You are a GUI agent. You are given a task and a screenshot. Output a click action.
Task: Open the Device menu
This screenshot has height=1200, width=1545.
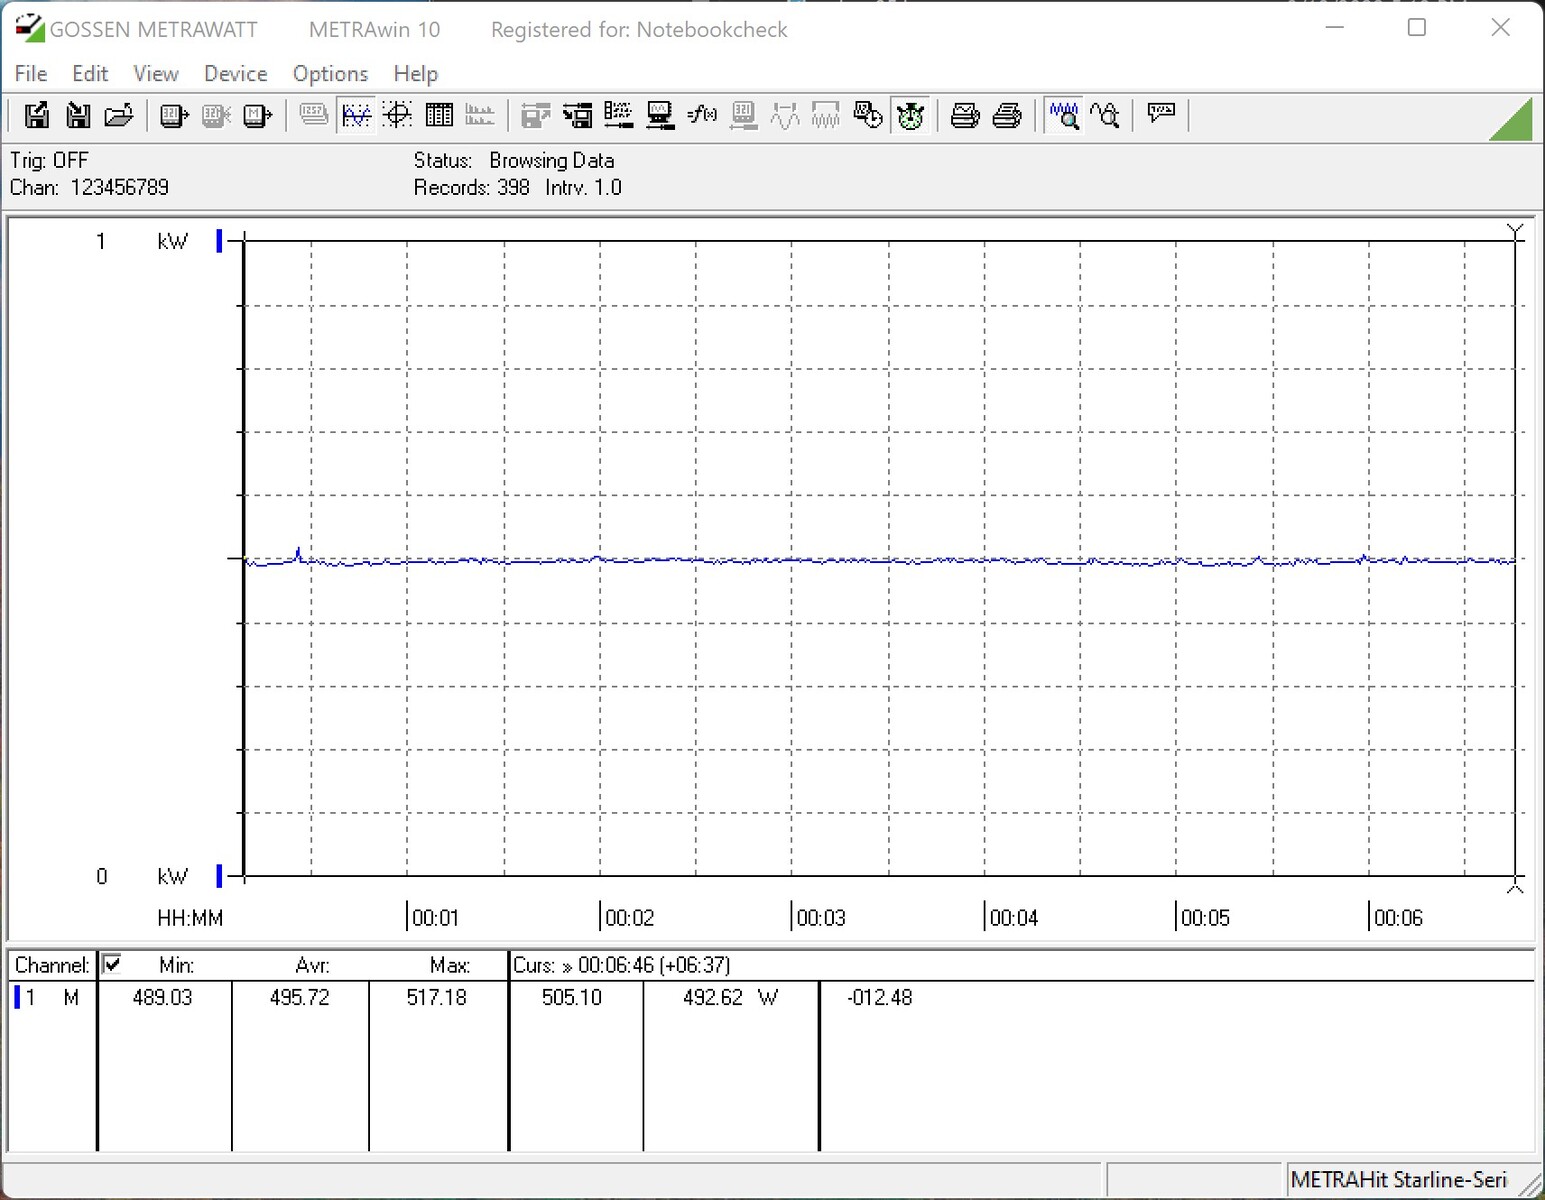(x=235, y=74)
